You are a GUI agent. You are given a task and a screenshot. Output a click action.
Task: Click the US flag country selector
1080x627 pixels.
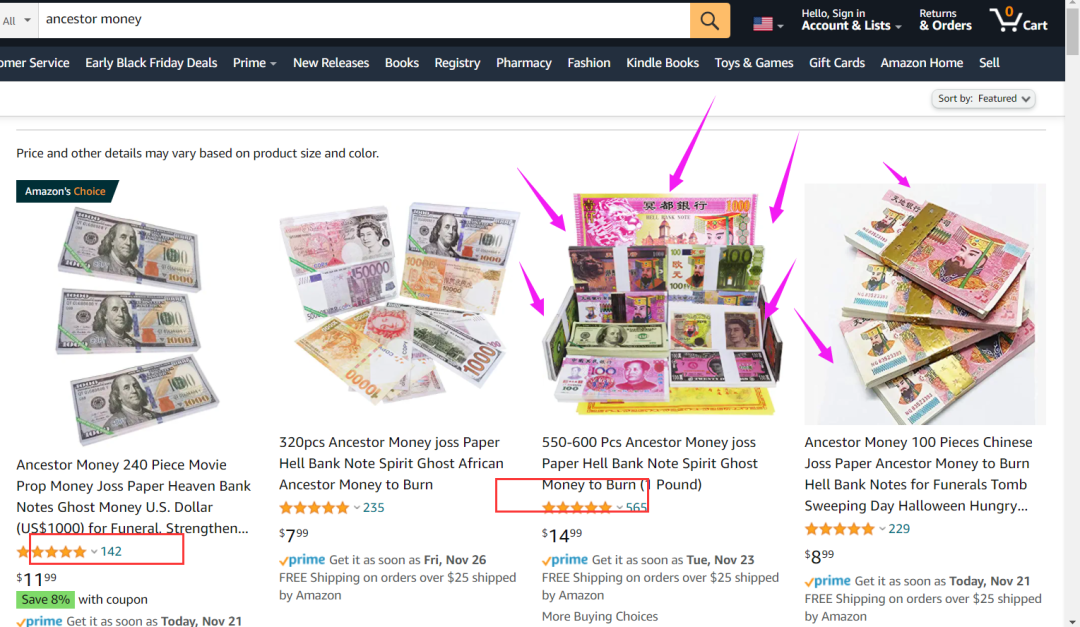768,24
